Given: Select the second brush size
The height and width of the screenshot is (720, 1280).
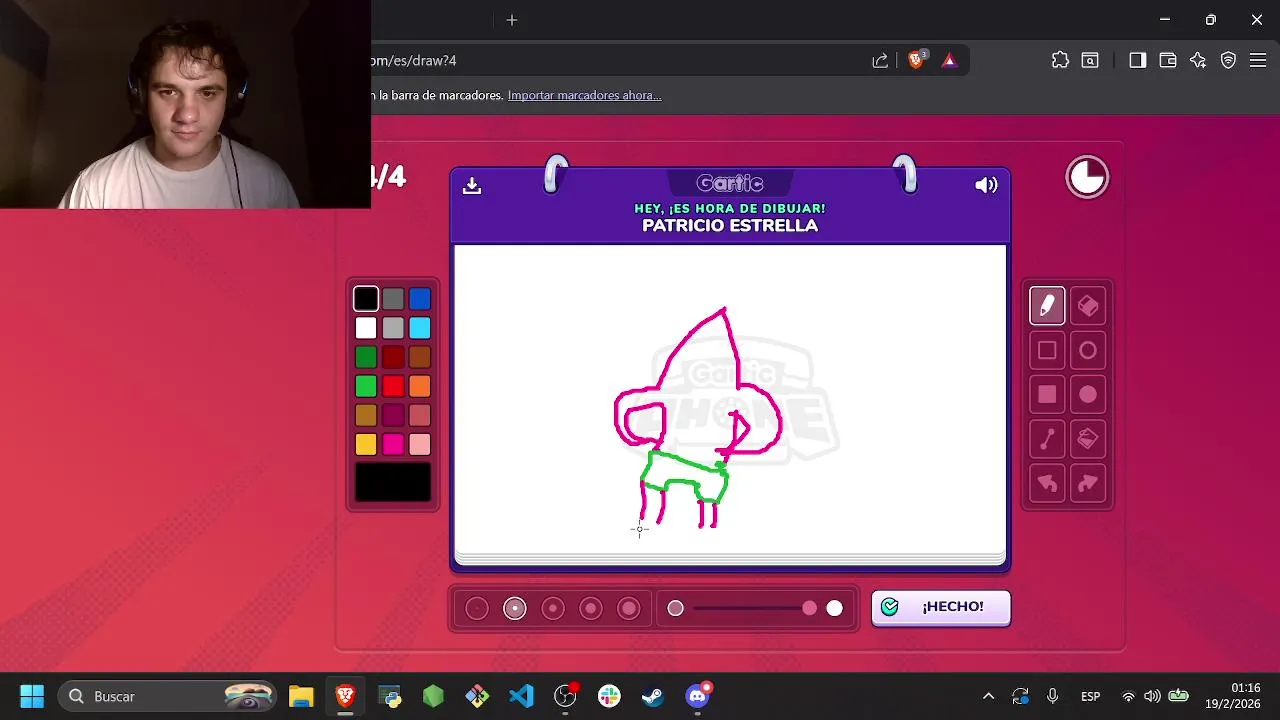Looking at the screenshot, I should (515, 608).
